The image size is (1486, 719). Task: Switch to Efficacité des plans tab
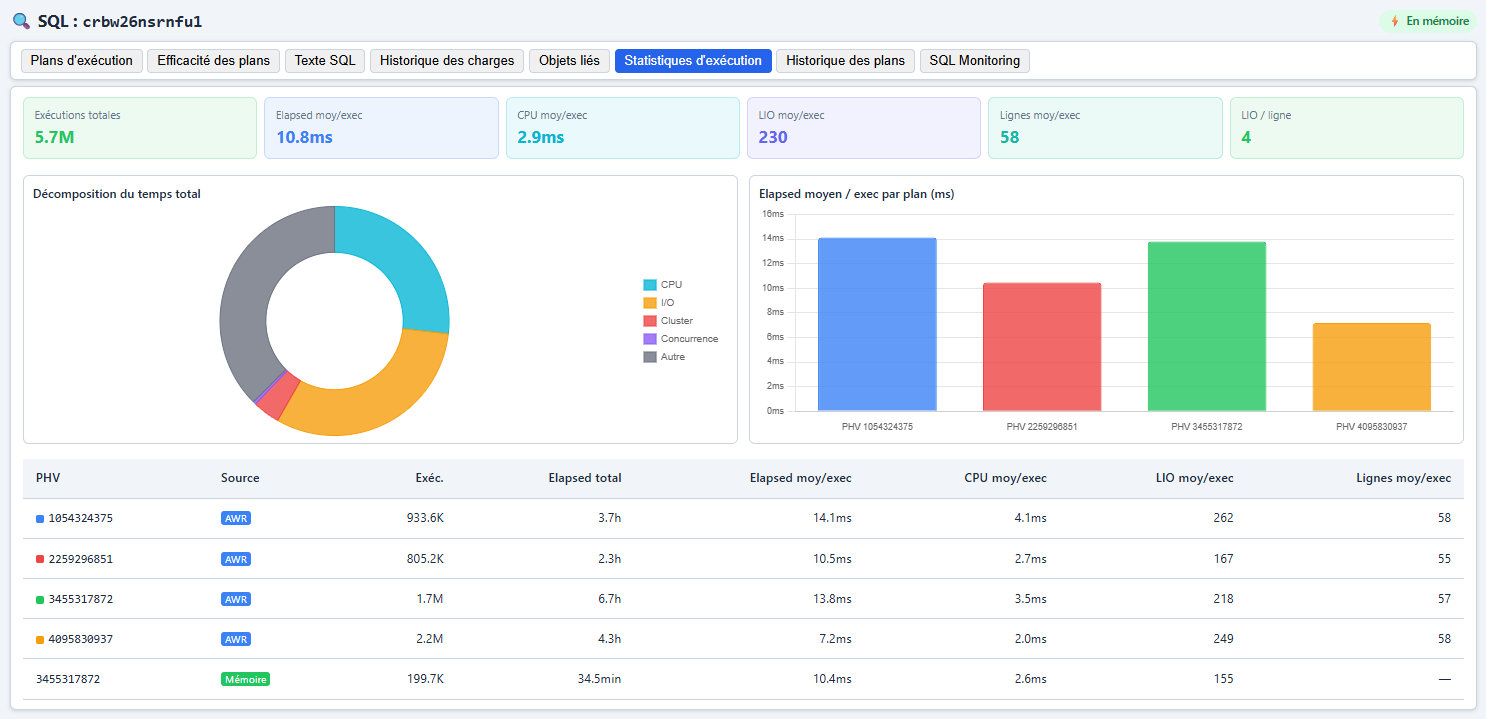click(x=214, y=61)
